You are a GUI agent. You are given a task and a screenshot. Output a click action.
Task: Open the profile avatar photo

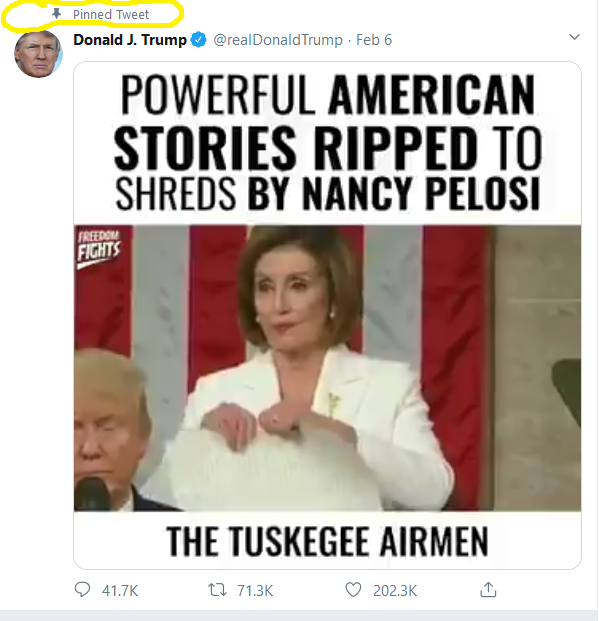click(x=38, y=53)
